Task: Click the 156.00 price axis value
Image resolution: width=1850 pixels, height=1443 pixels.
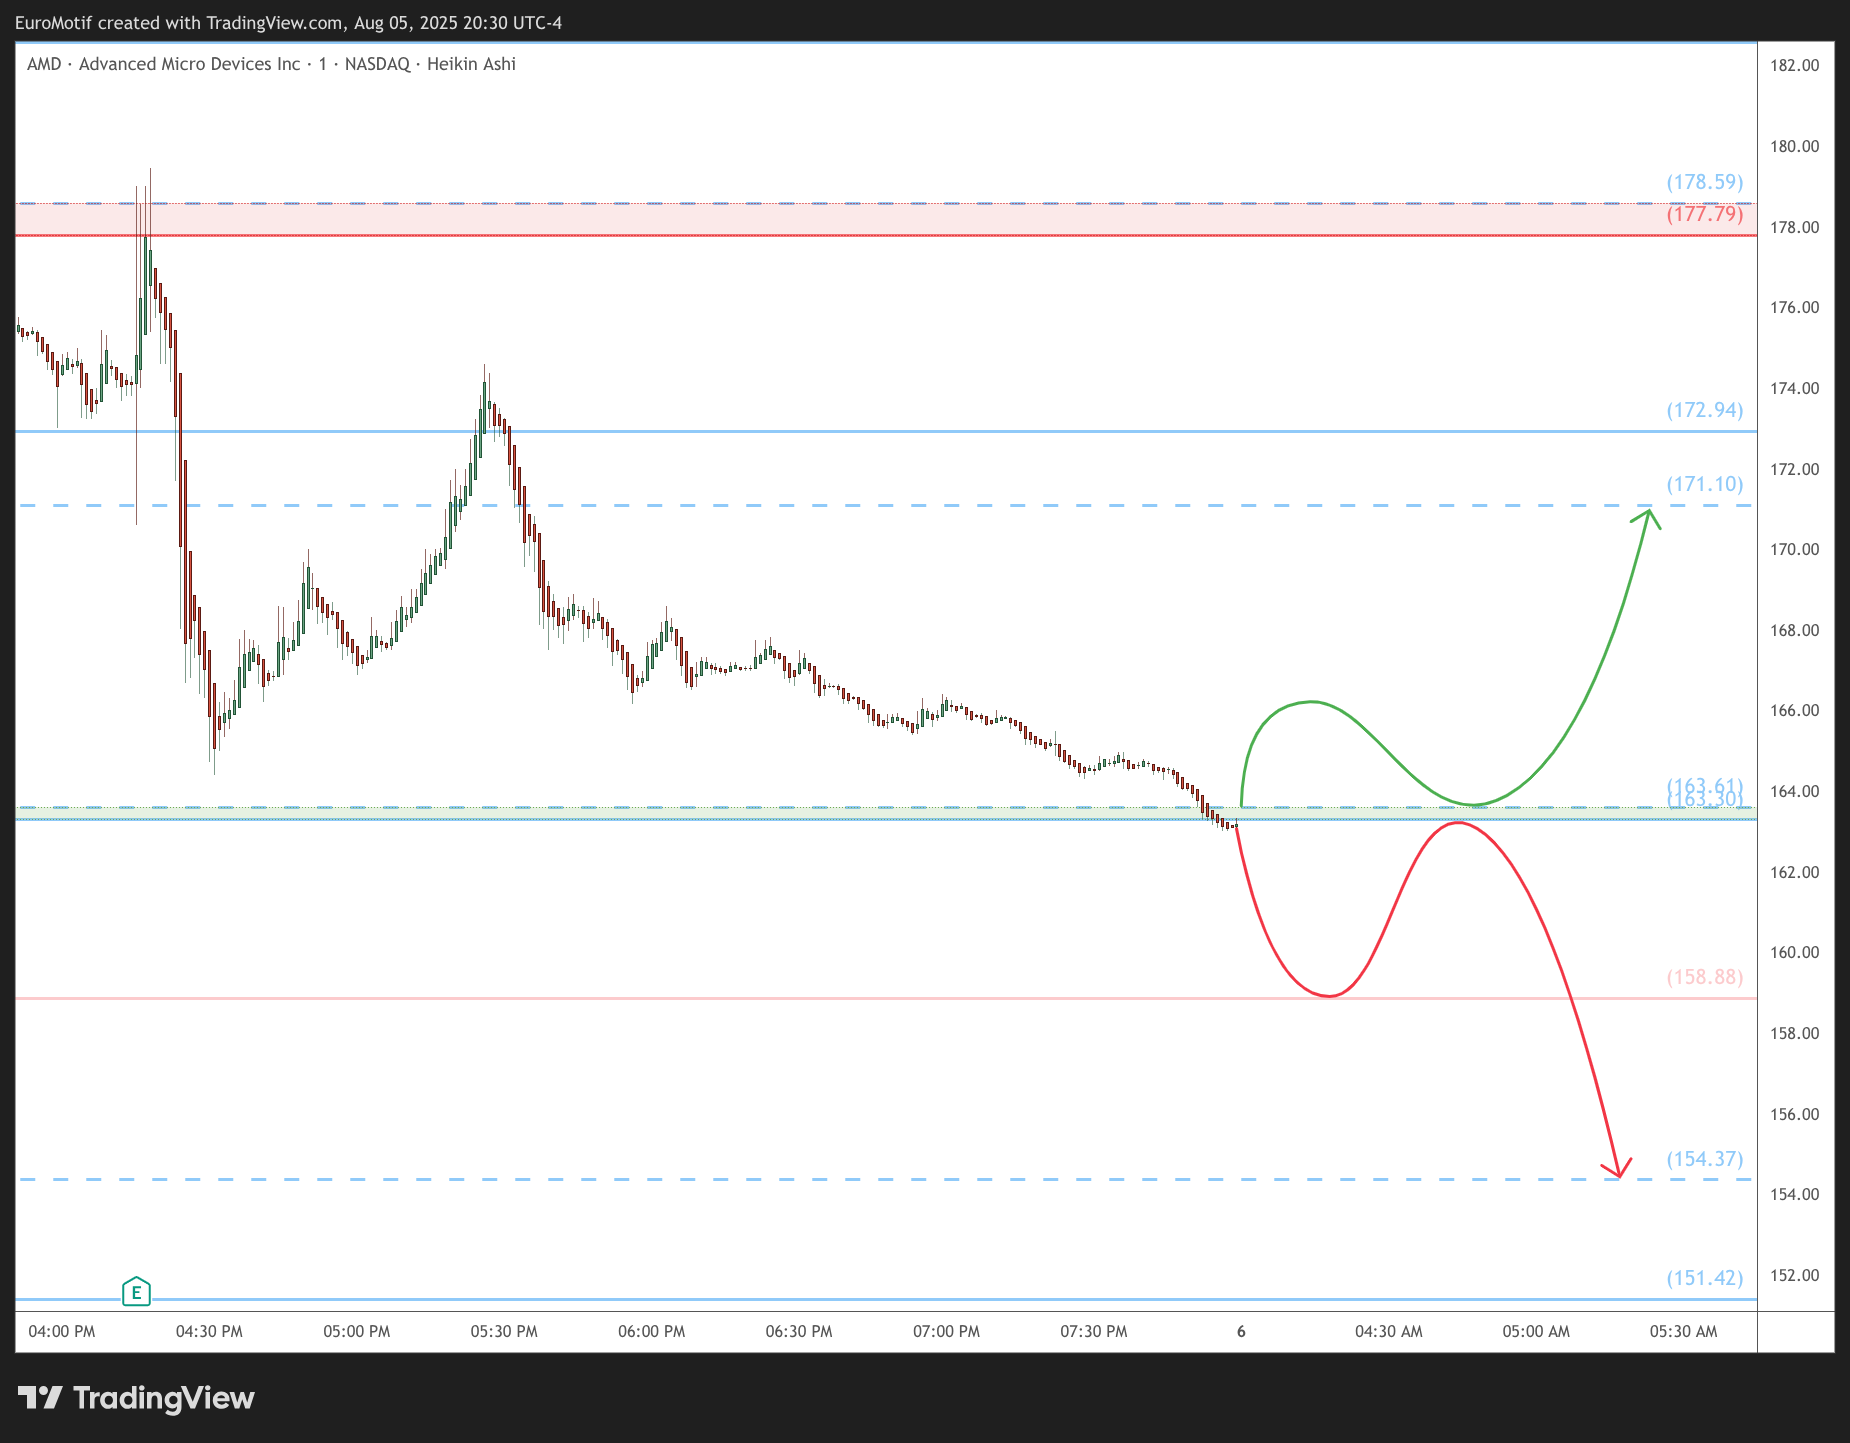Action: click(x=1794, y=1114)
